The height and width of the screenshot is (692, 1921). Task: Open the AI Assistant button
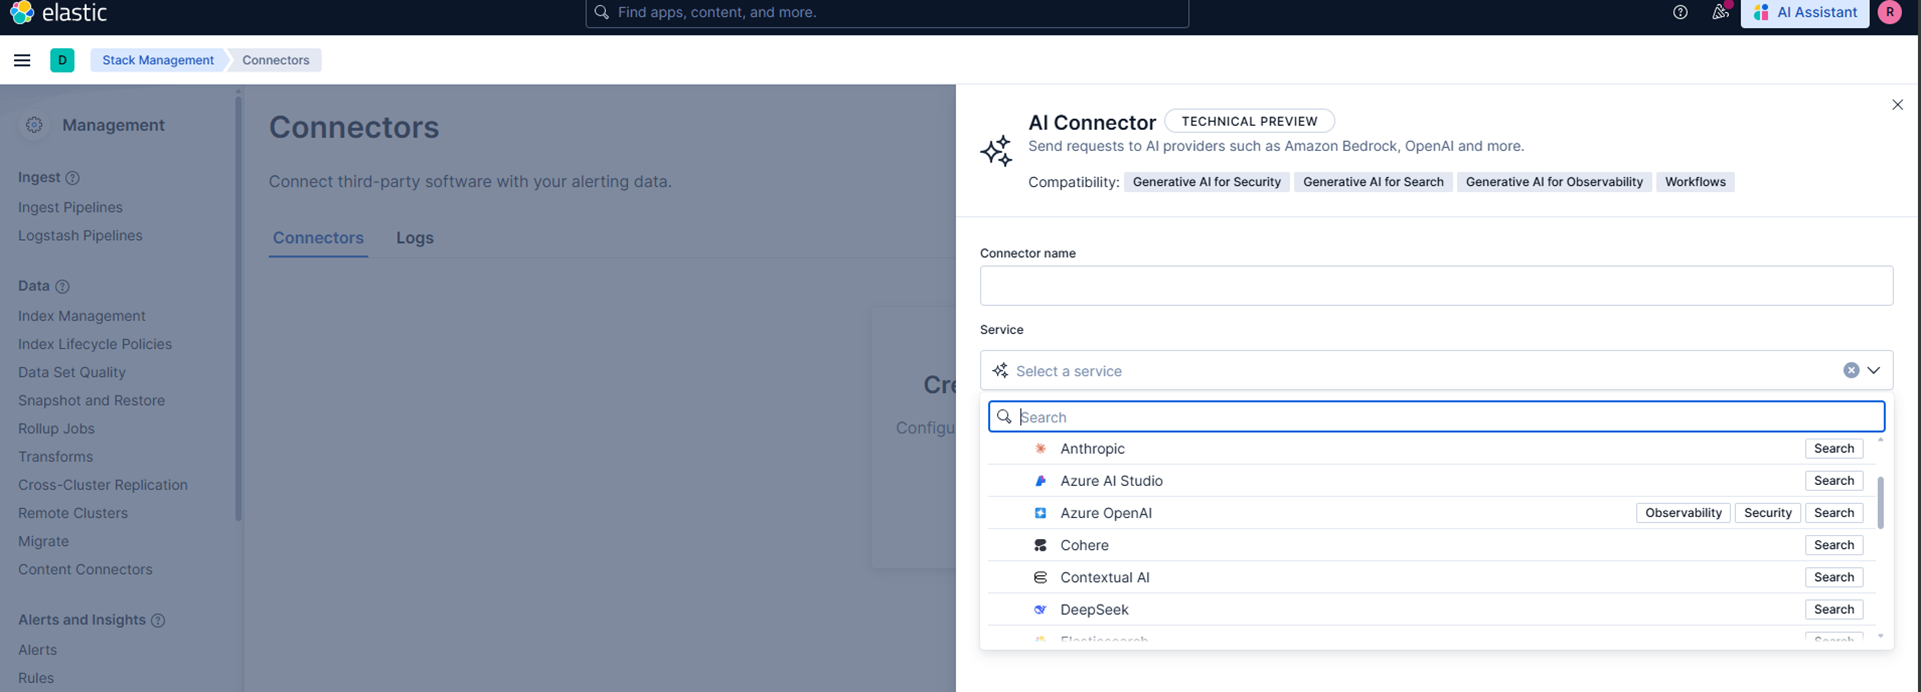coord(1805,12)
